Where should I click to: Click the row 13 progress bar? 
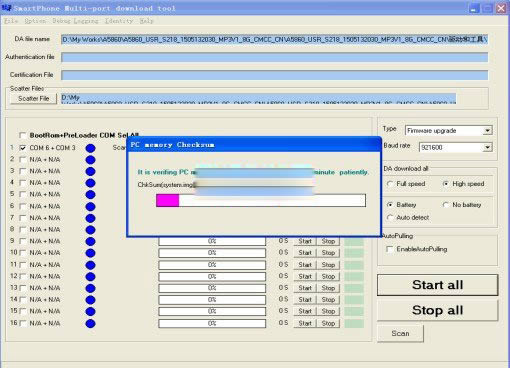click(212, 288)
